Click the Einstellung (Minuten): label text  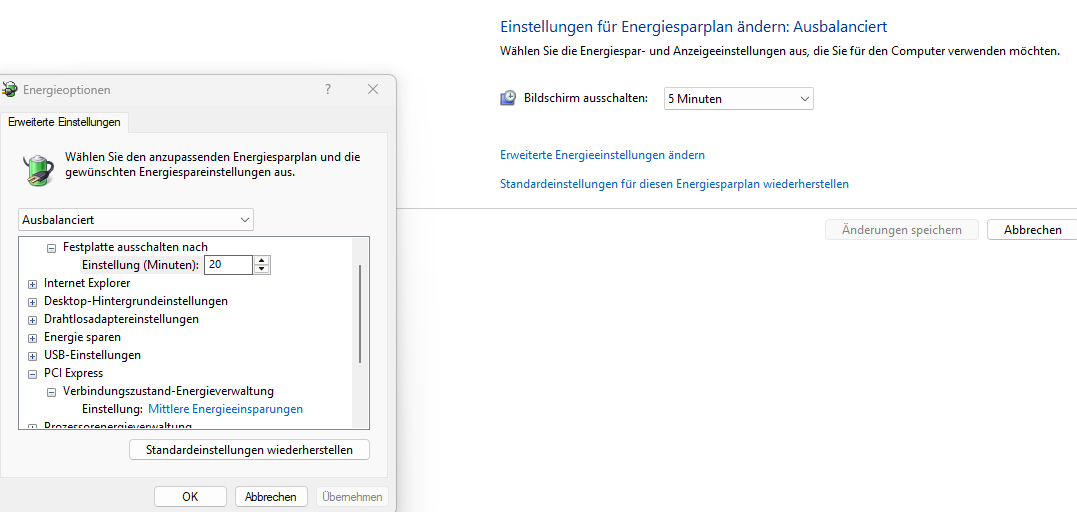pyautogui.click(x=141, y=265)
